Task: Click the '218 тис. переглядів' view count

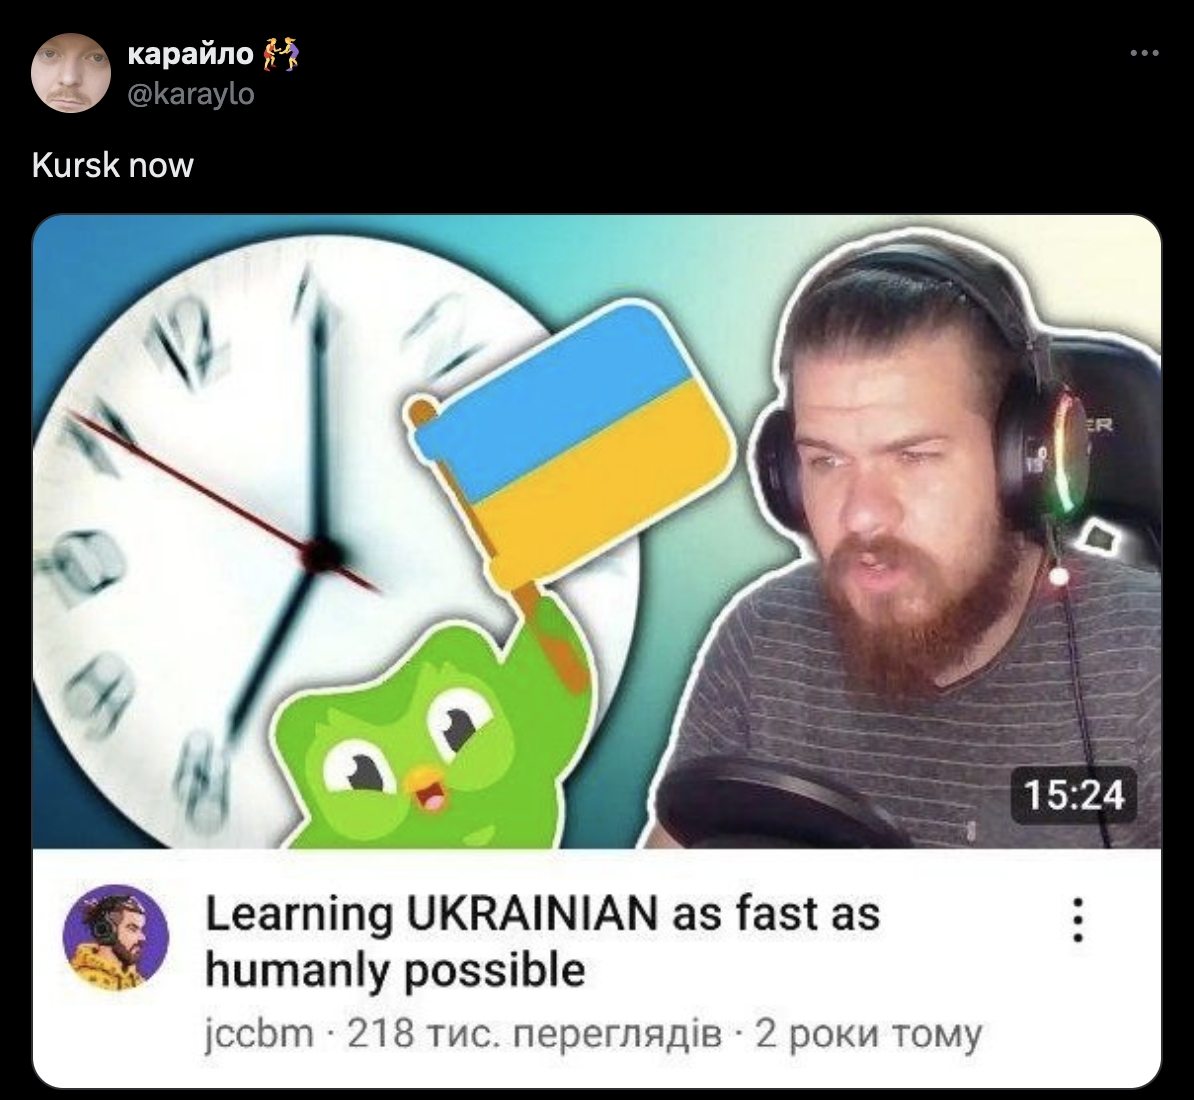Action: (x=535, y=1034)
